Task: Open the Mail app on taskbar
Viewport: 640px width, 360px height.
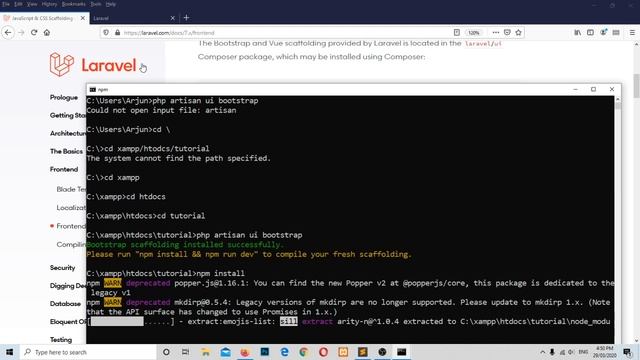Action: tap(225, 352)
